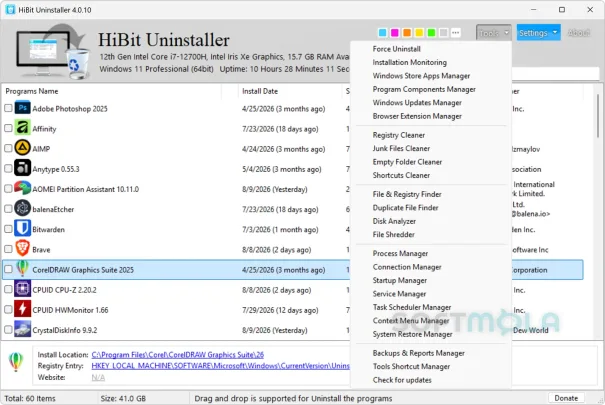Tick the Affinity checkbox
This screenshot has height=405, width=605.
coord(8,128)
